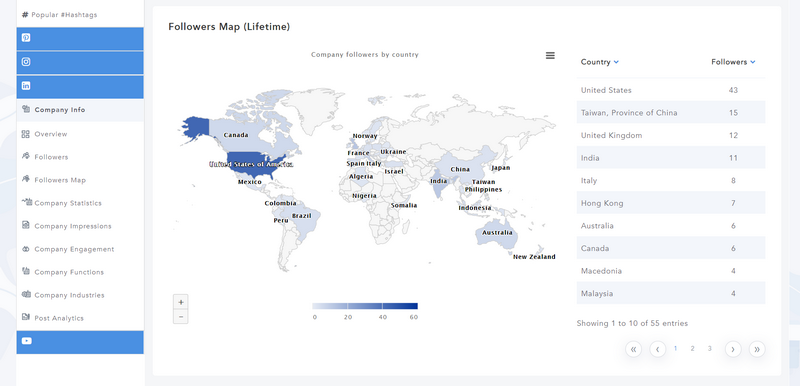Screen dimensions: 800x386
Task: Click the Company Engagement icon
Action: tap(26, 249)
